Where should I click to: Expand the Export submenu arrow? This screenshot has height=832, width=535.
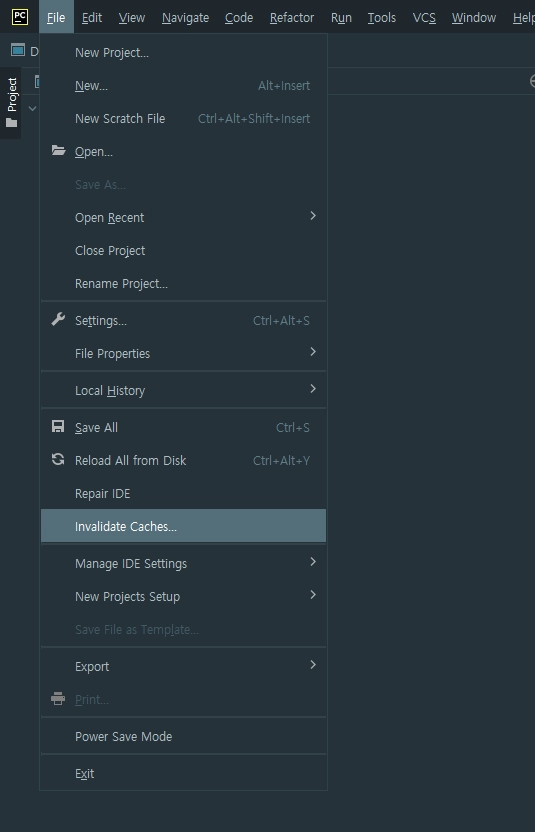pos(313,664)
